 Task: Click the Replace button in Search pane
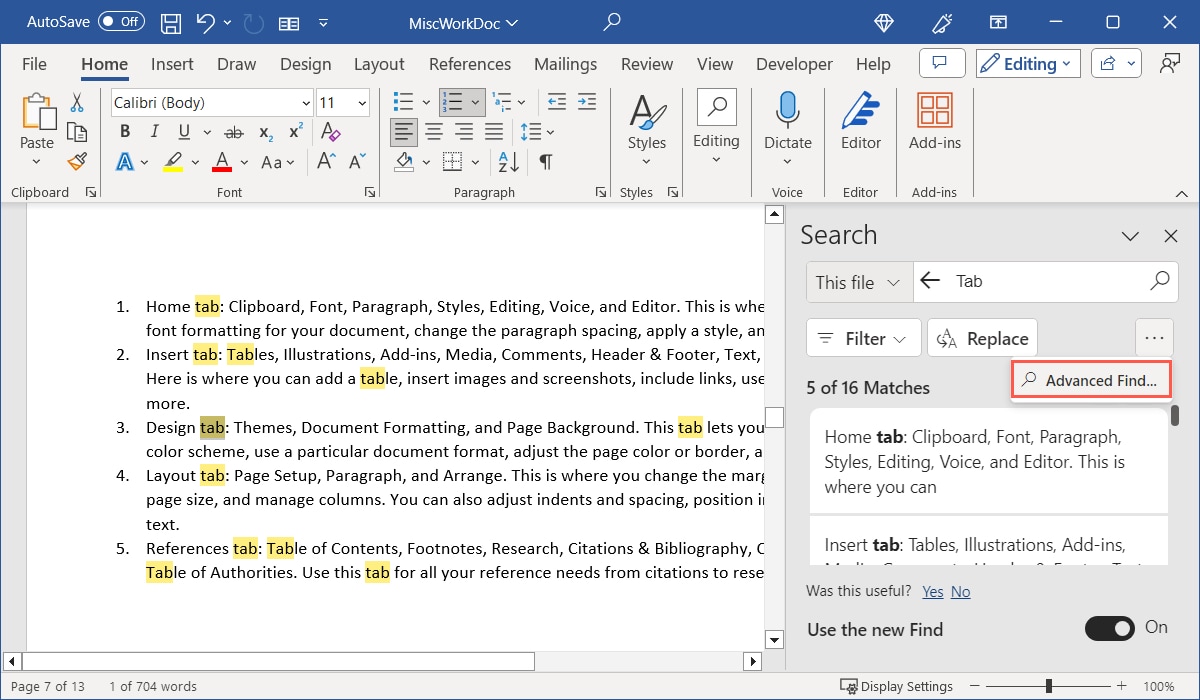[x=982, y=338]
